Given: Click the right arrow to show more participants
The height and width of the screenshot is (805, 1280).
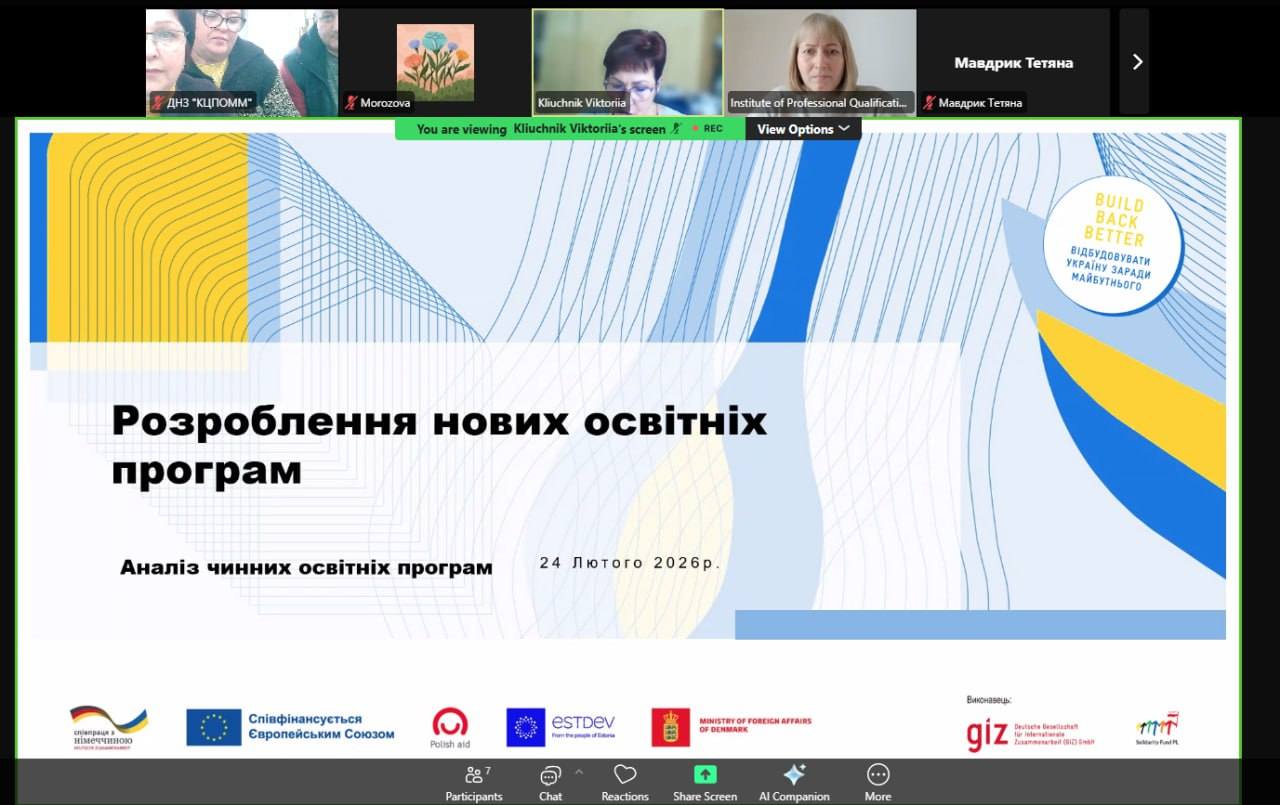Looking at the screenshot, I should 1135,61.
